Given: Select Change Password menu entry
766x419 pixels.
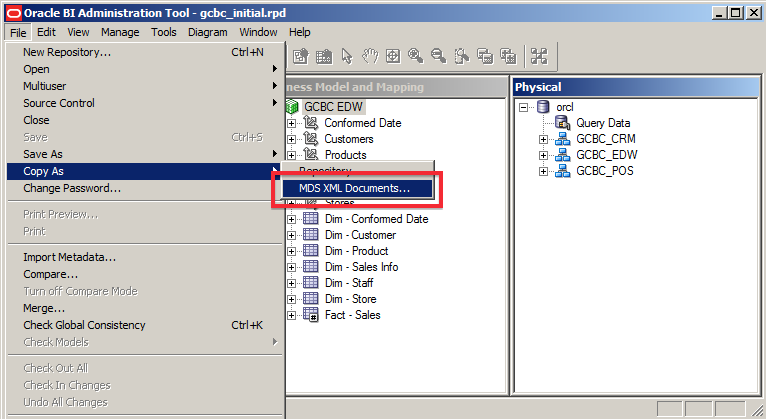Looking at the screenshot, I should (x=145, y=189).
